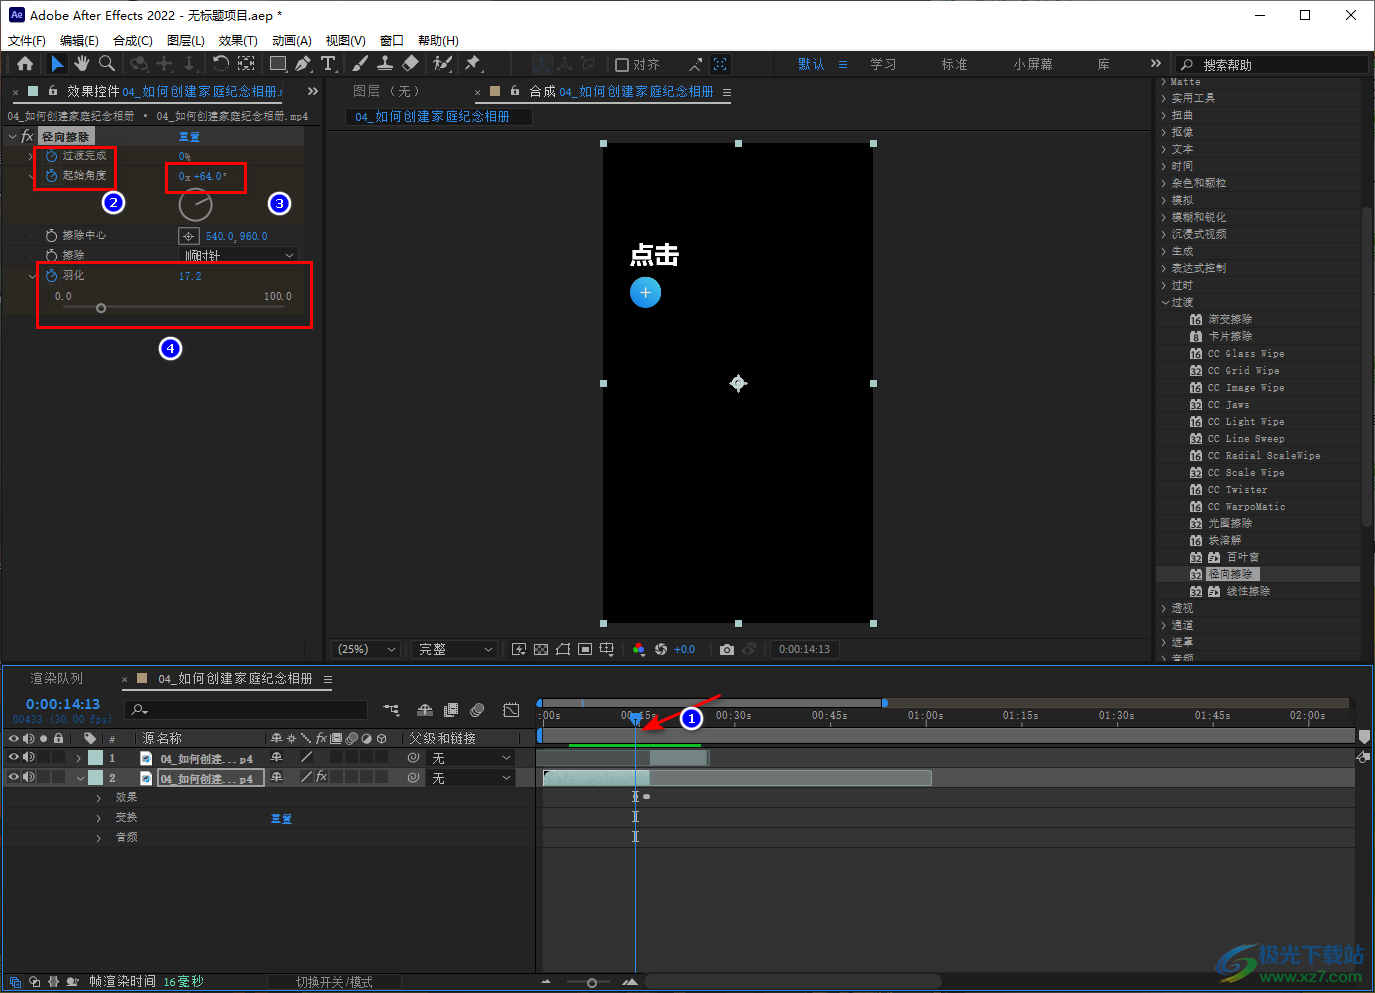
Task: Select the Rotation tool
Action: [221, 64]
